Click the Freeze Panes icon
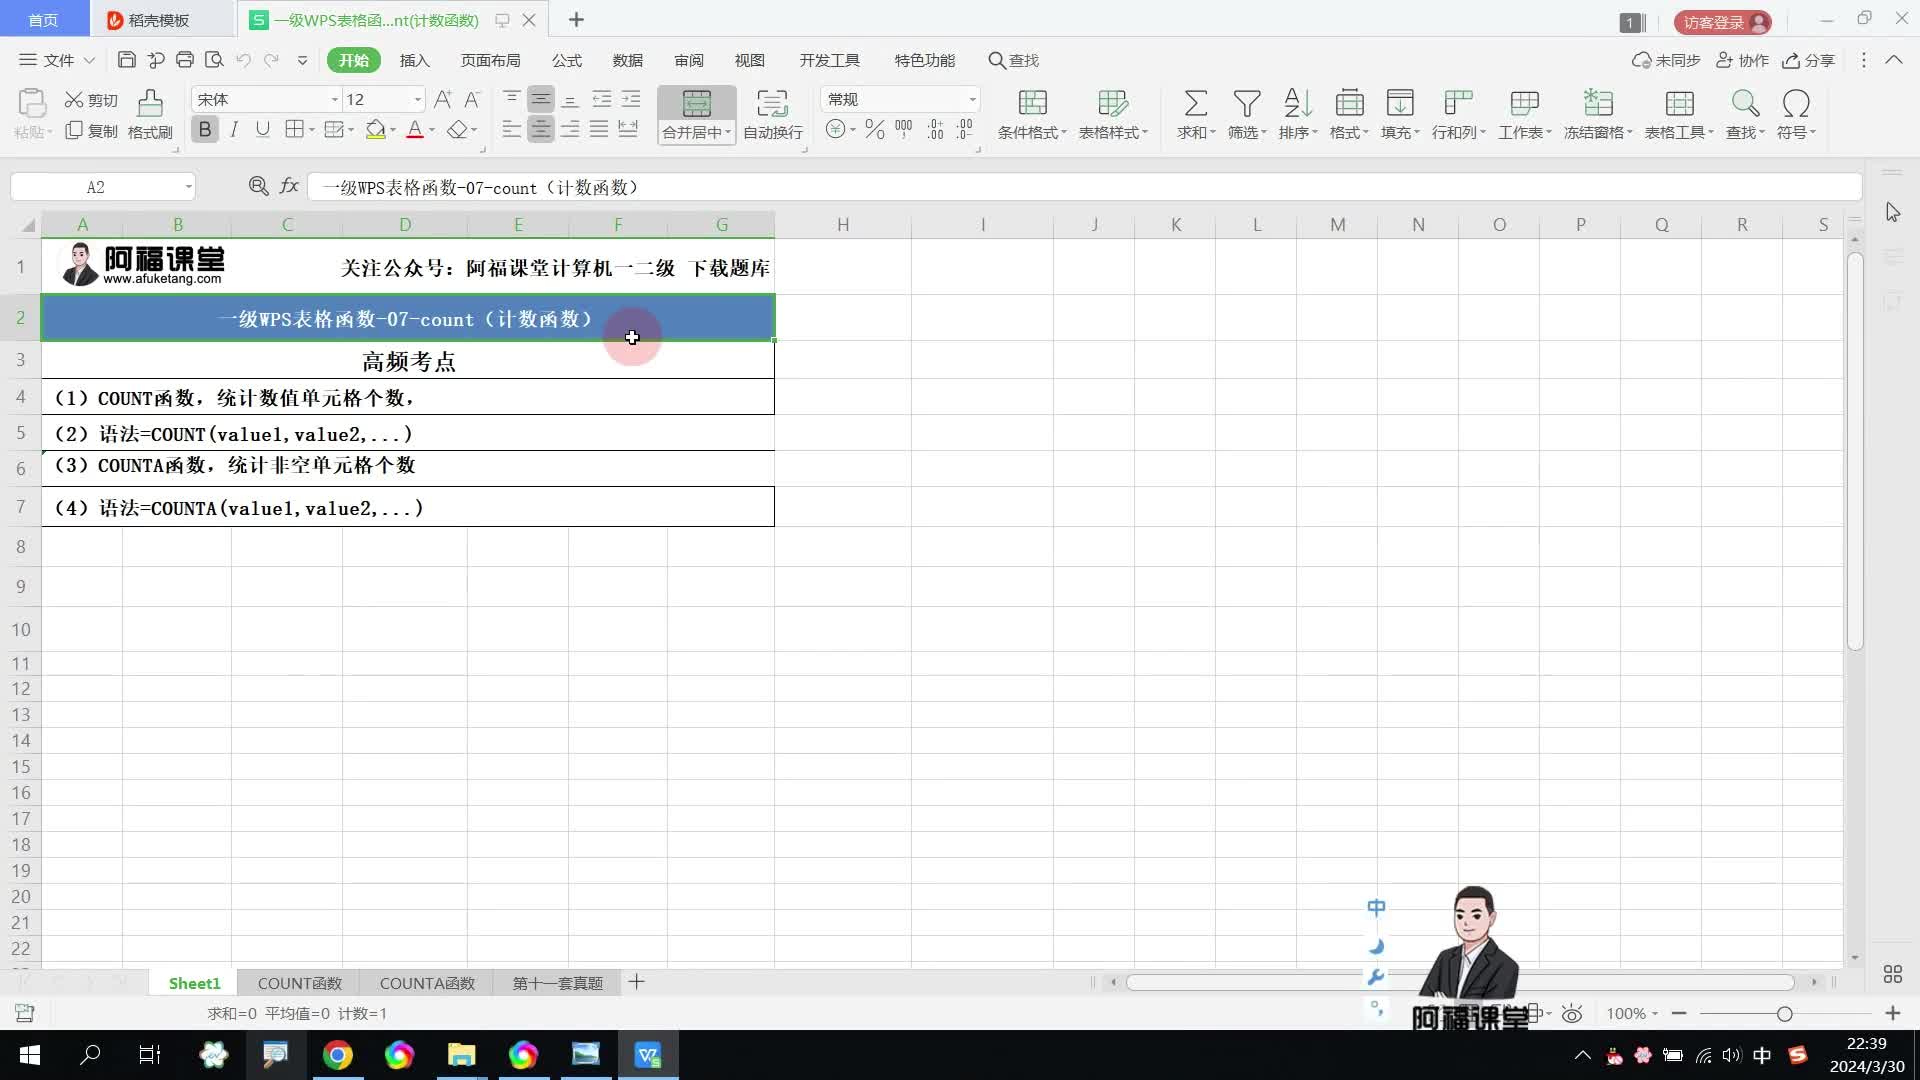1920x1080 pixels. 1597,104
